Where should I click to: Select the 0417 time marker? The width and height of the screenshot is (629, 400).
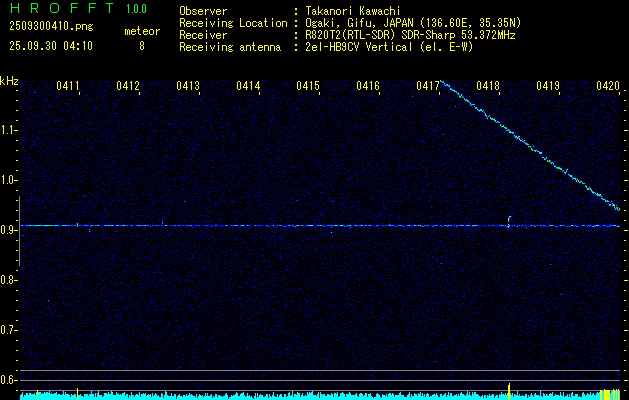click(x=428, y=87)
